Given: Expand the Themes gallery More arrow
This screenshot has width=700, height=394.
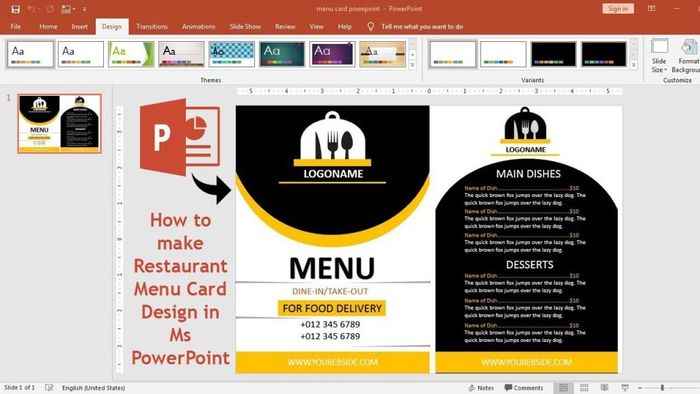Looking at the screenshot, I should coord(412,65).
